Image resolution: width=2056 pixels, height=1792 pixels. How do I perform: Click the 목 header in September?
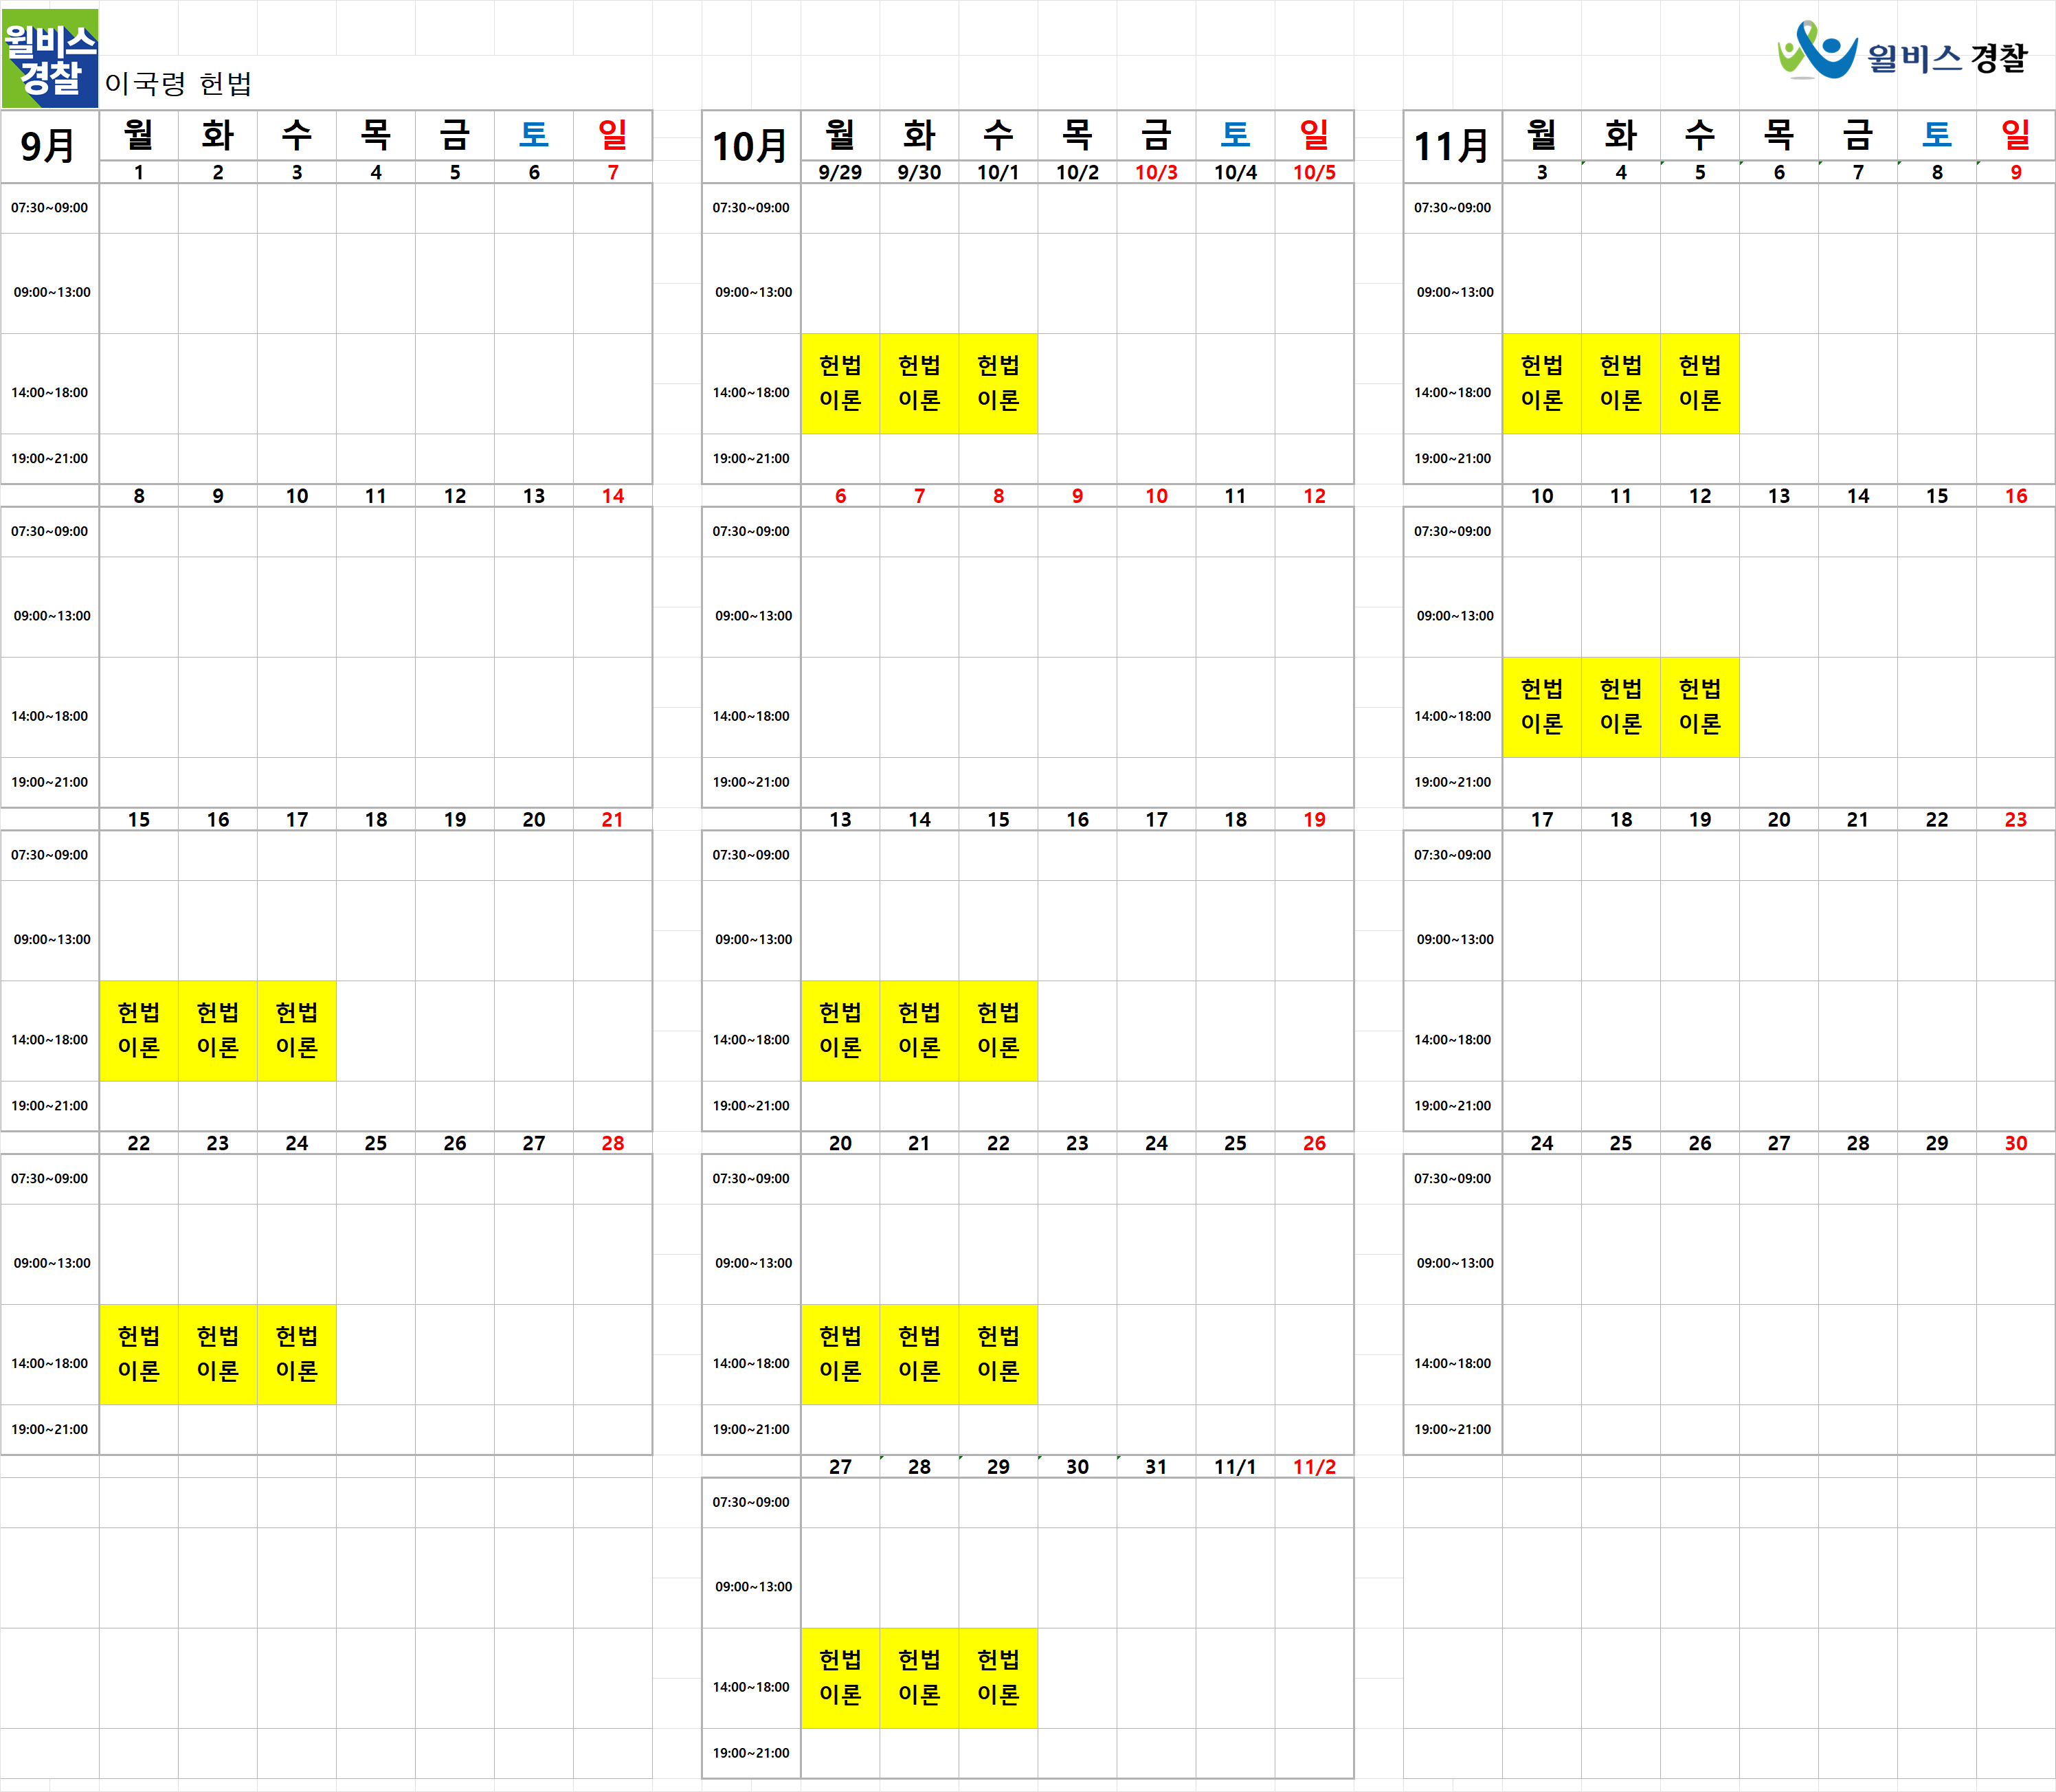pyautogui.click(x=376, y=135)
